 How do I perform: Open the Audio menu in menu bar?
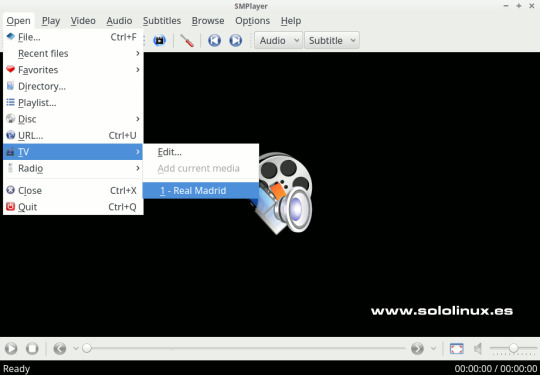pyautogui.click(x=119, y=21)
